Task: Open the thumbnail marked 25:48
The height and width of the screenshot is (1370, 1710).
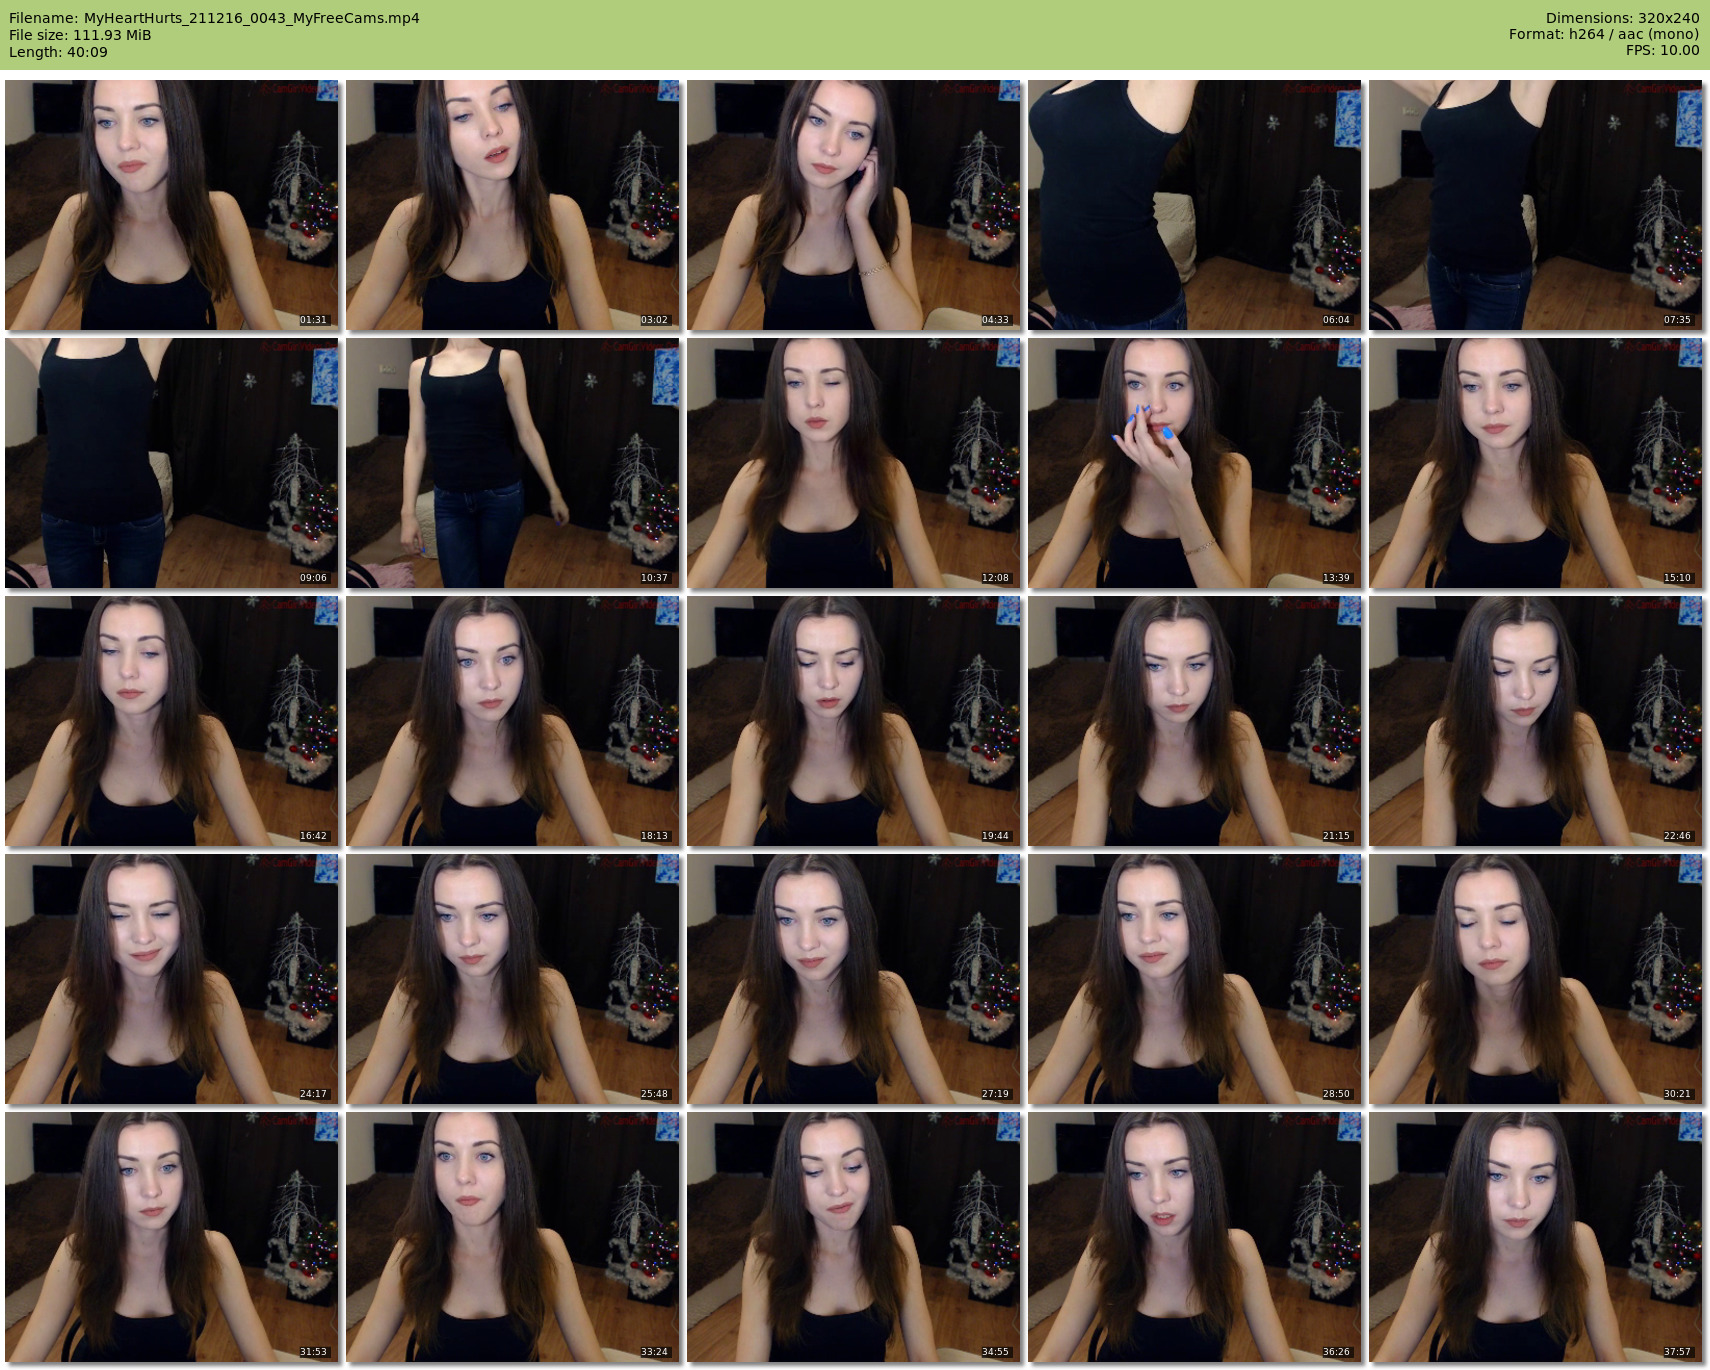Action: [x=513, y=979]
